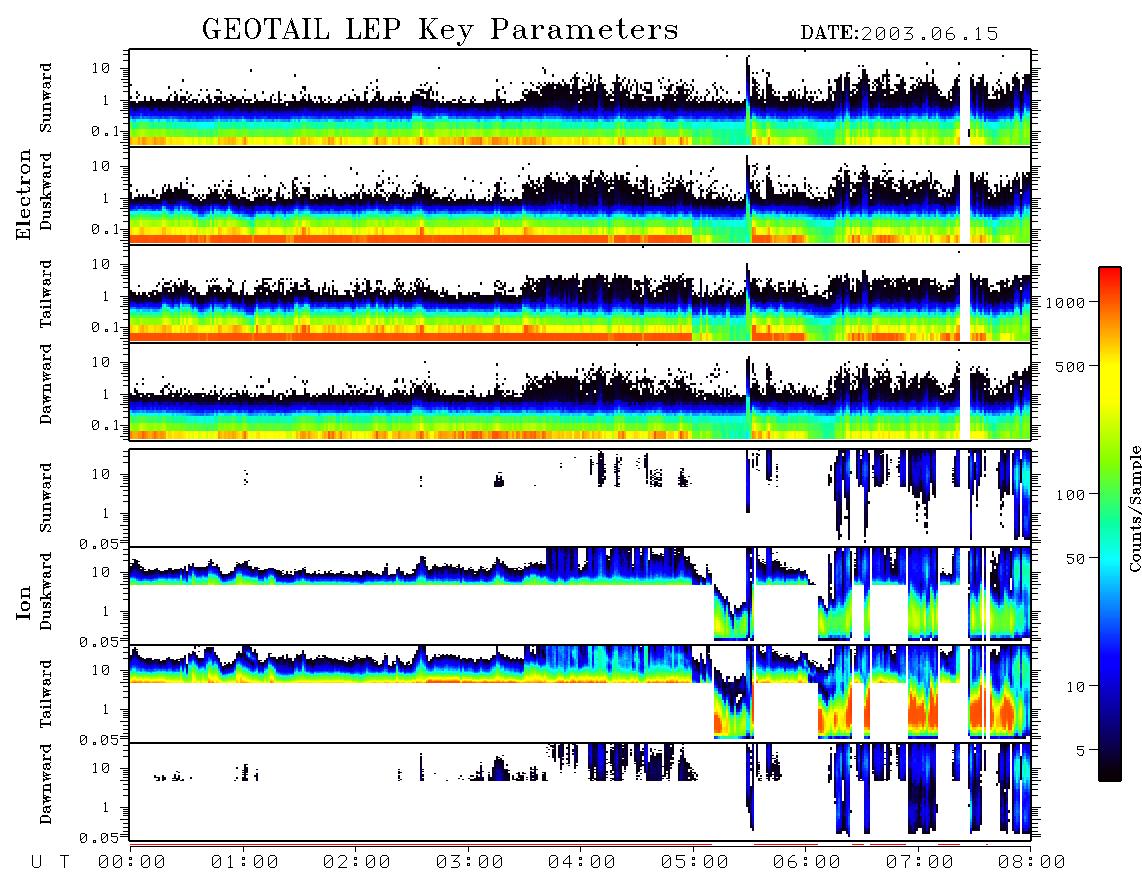Click the Electron Duskward spectrogram panel
This screenshot has width=1142, height=880.
click(x=580, y=195)
